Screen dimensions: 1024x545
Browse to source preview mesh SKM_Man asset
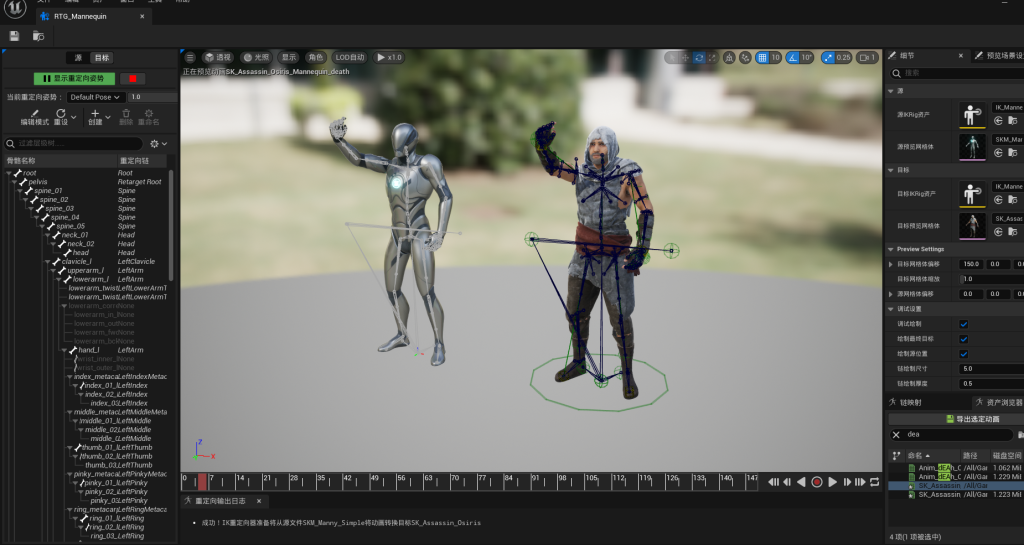click(x=1012, y=153)
